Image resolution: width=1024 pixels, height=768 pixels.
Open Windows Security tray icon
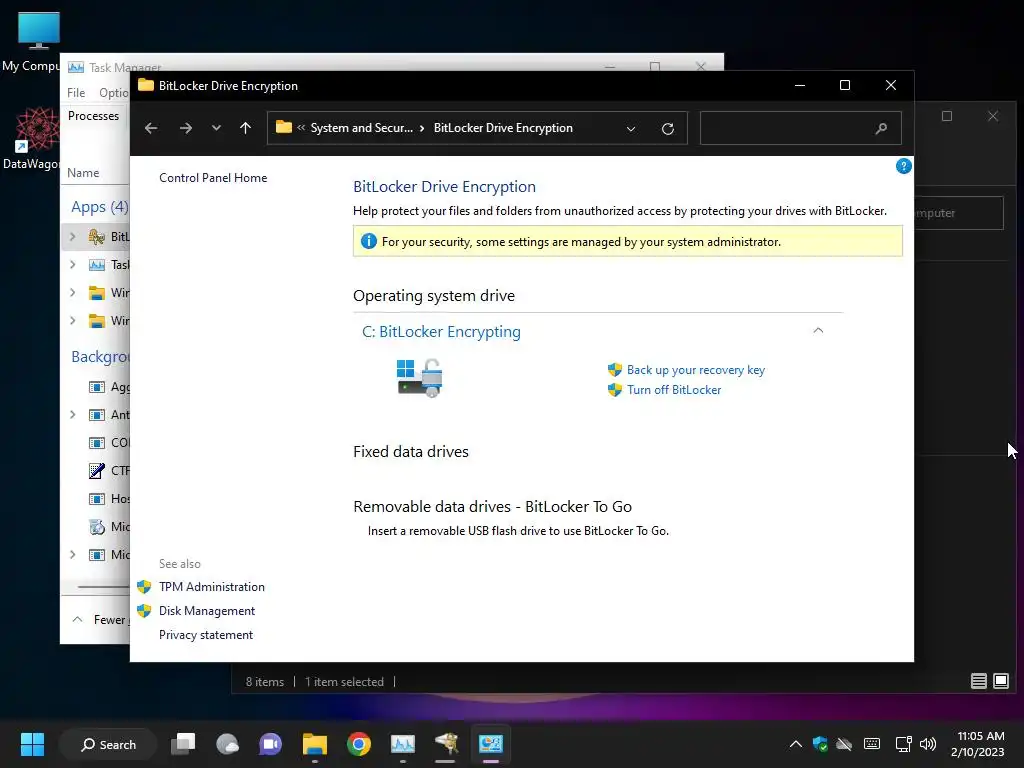[820, 744]
